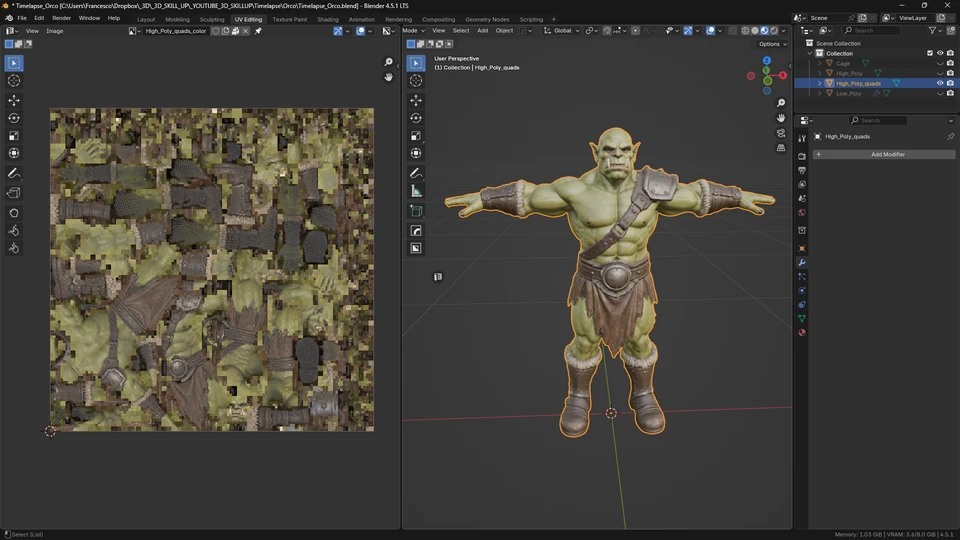This screenshot has height=540, width=960.
Task: Open the Options dropdown in viewport
Action: pyautogui.click(x=772, y=44)
